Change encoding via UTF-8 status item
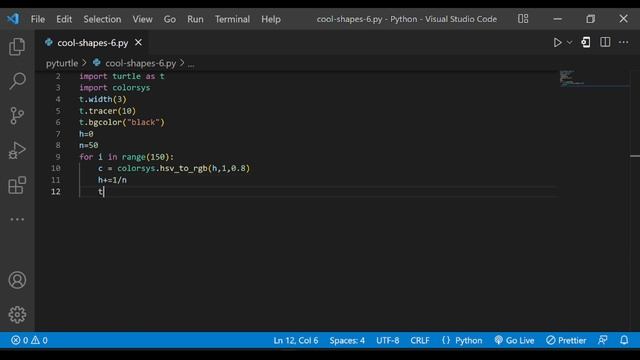 click(388, 340)
